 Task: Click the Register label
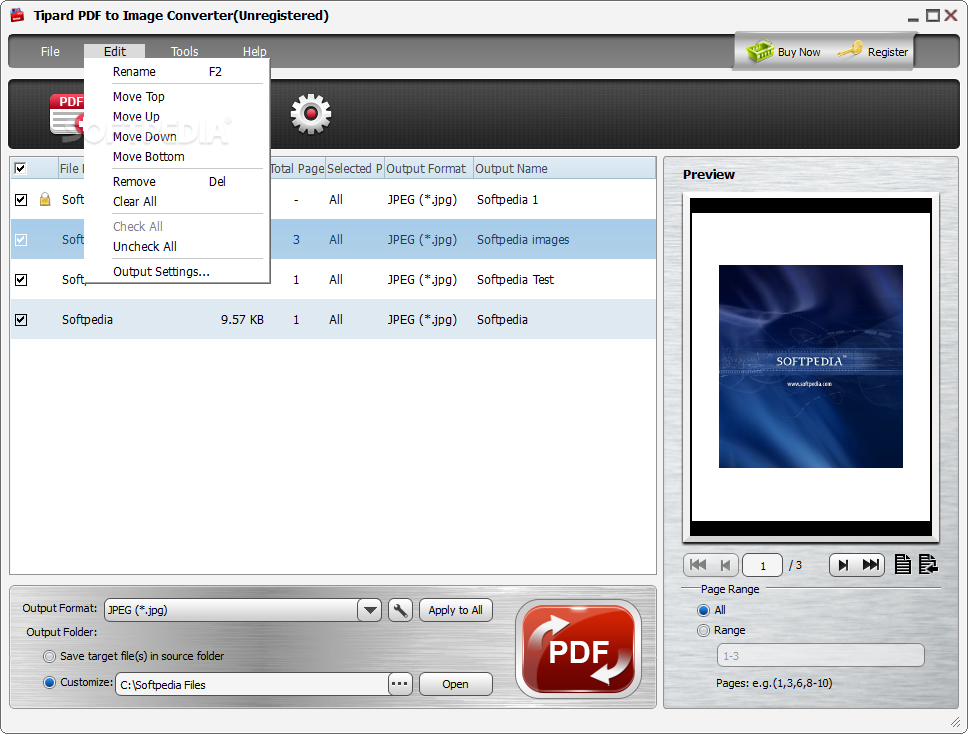point(888,52)
